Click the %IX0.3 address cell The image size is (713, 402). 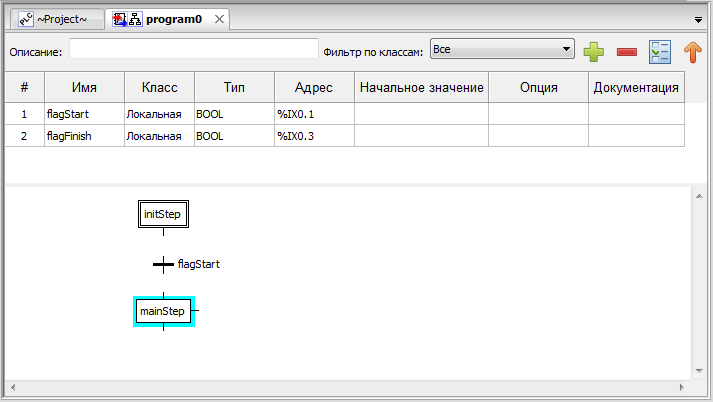click(x=313, y=136)
